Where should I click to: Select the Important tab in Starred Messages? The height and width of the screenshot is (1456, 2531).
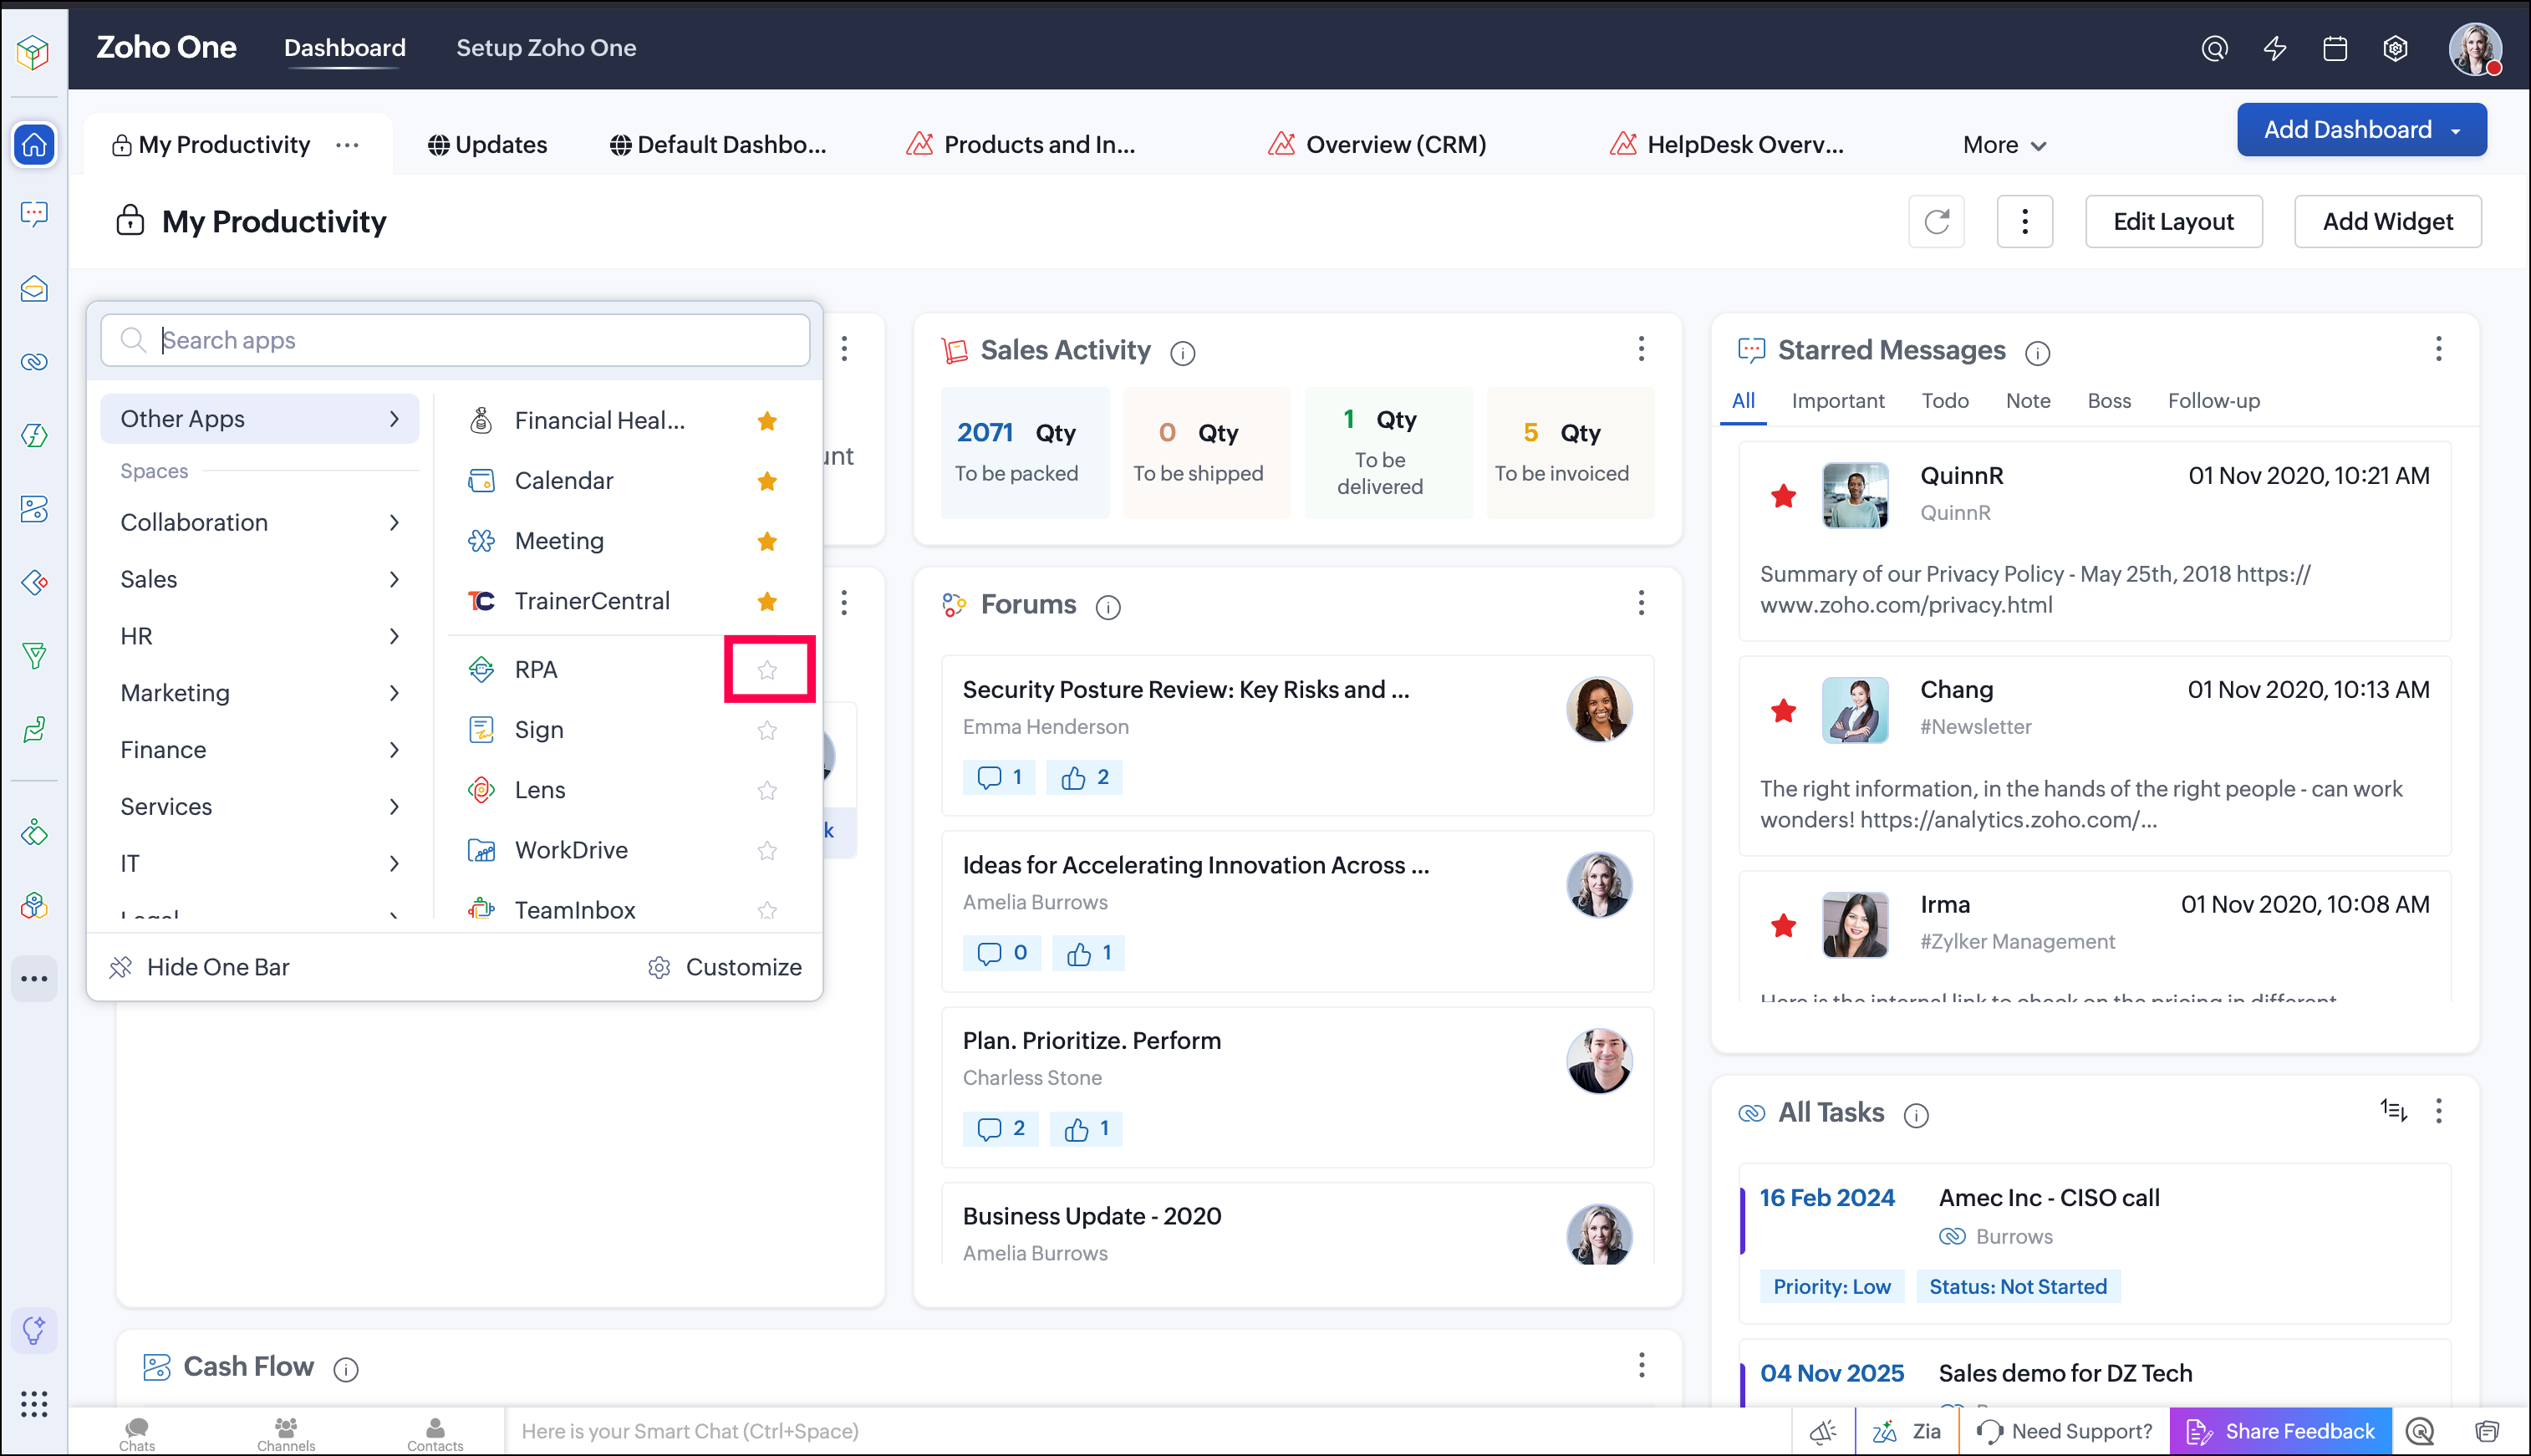click(x=1838, y=401)
